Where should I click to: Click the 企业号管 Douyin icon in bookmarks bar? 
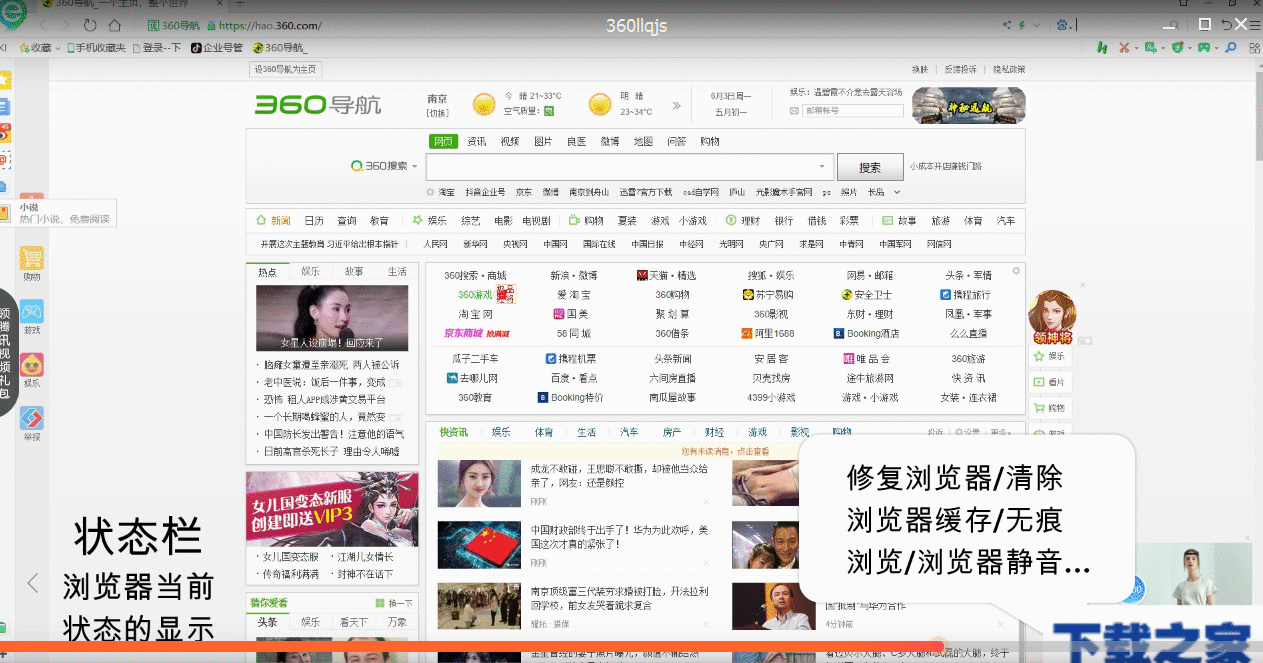(x=196, y=47)
